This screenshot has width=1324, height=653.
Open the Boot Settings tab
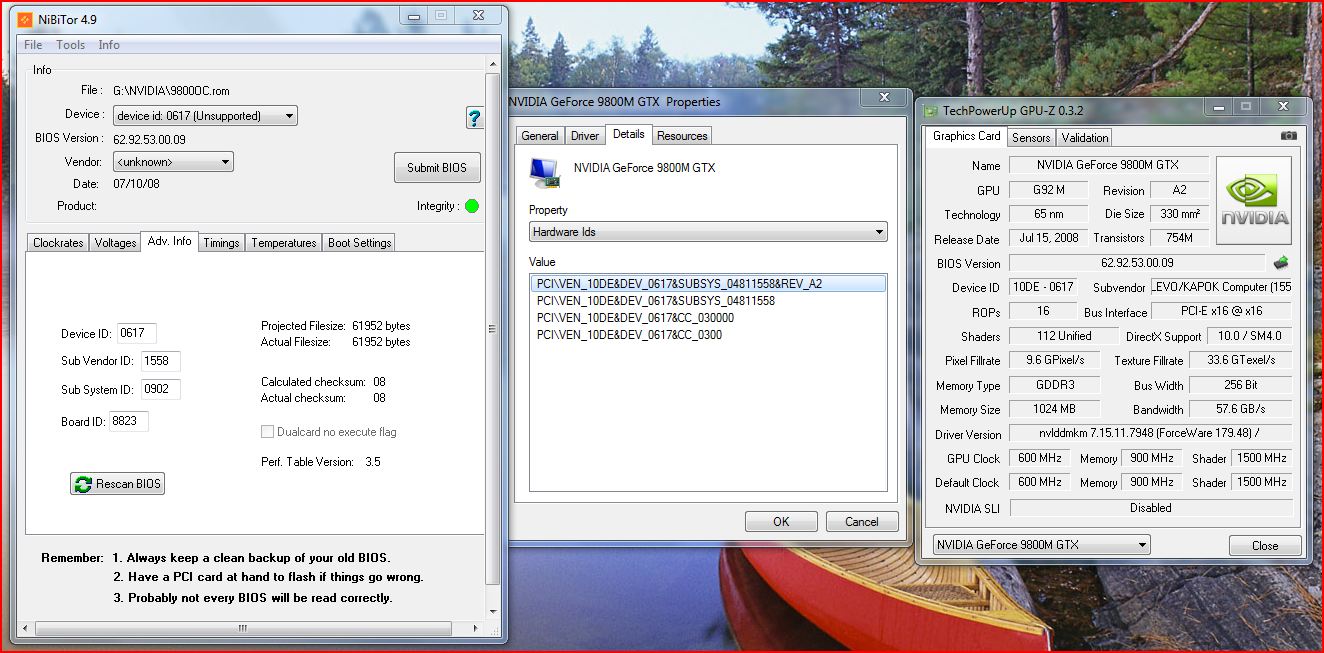click(360, 243)
